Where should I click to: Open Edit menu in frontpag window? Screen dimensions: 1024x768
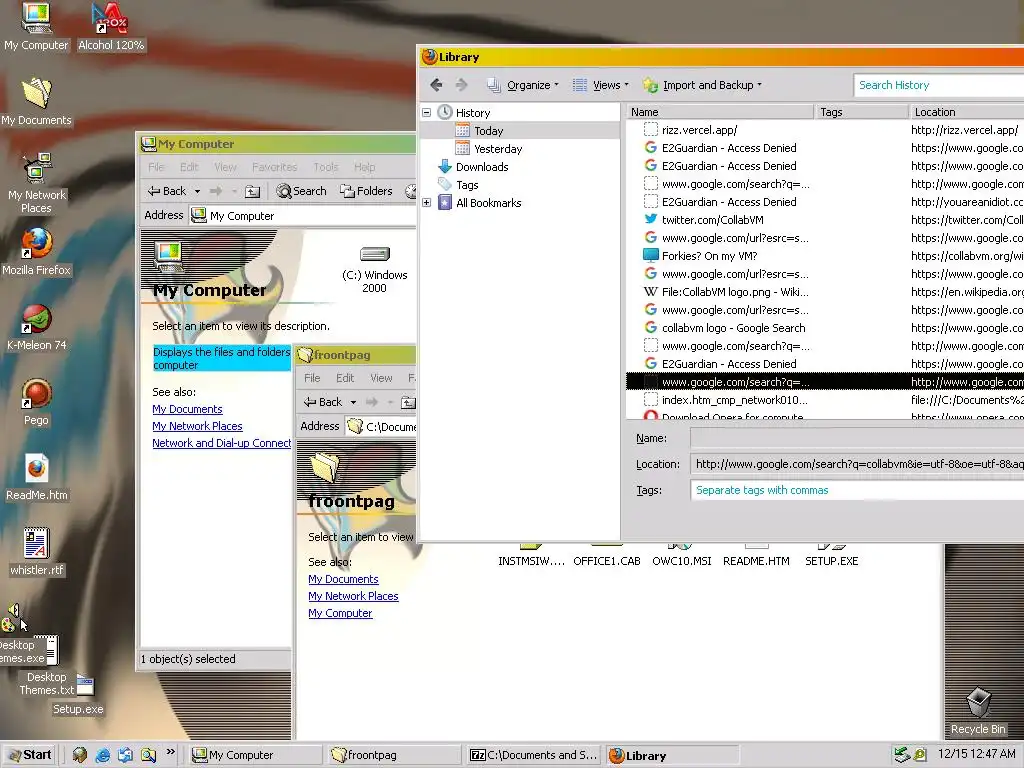tap(345, 378)
